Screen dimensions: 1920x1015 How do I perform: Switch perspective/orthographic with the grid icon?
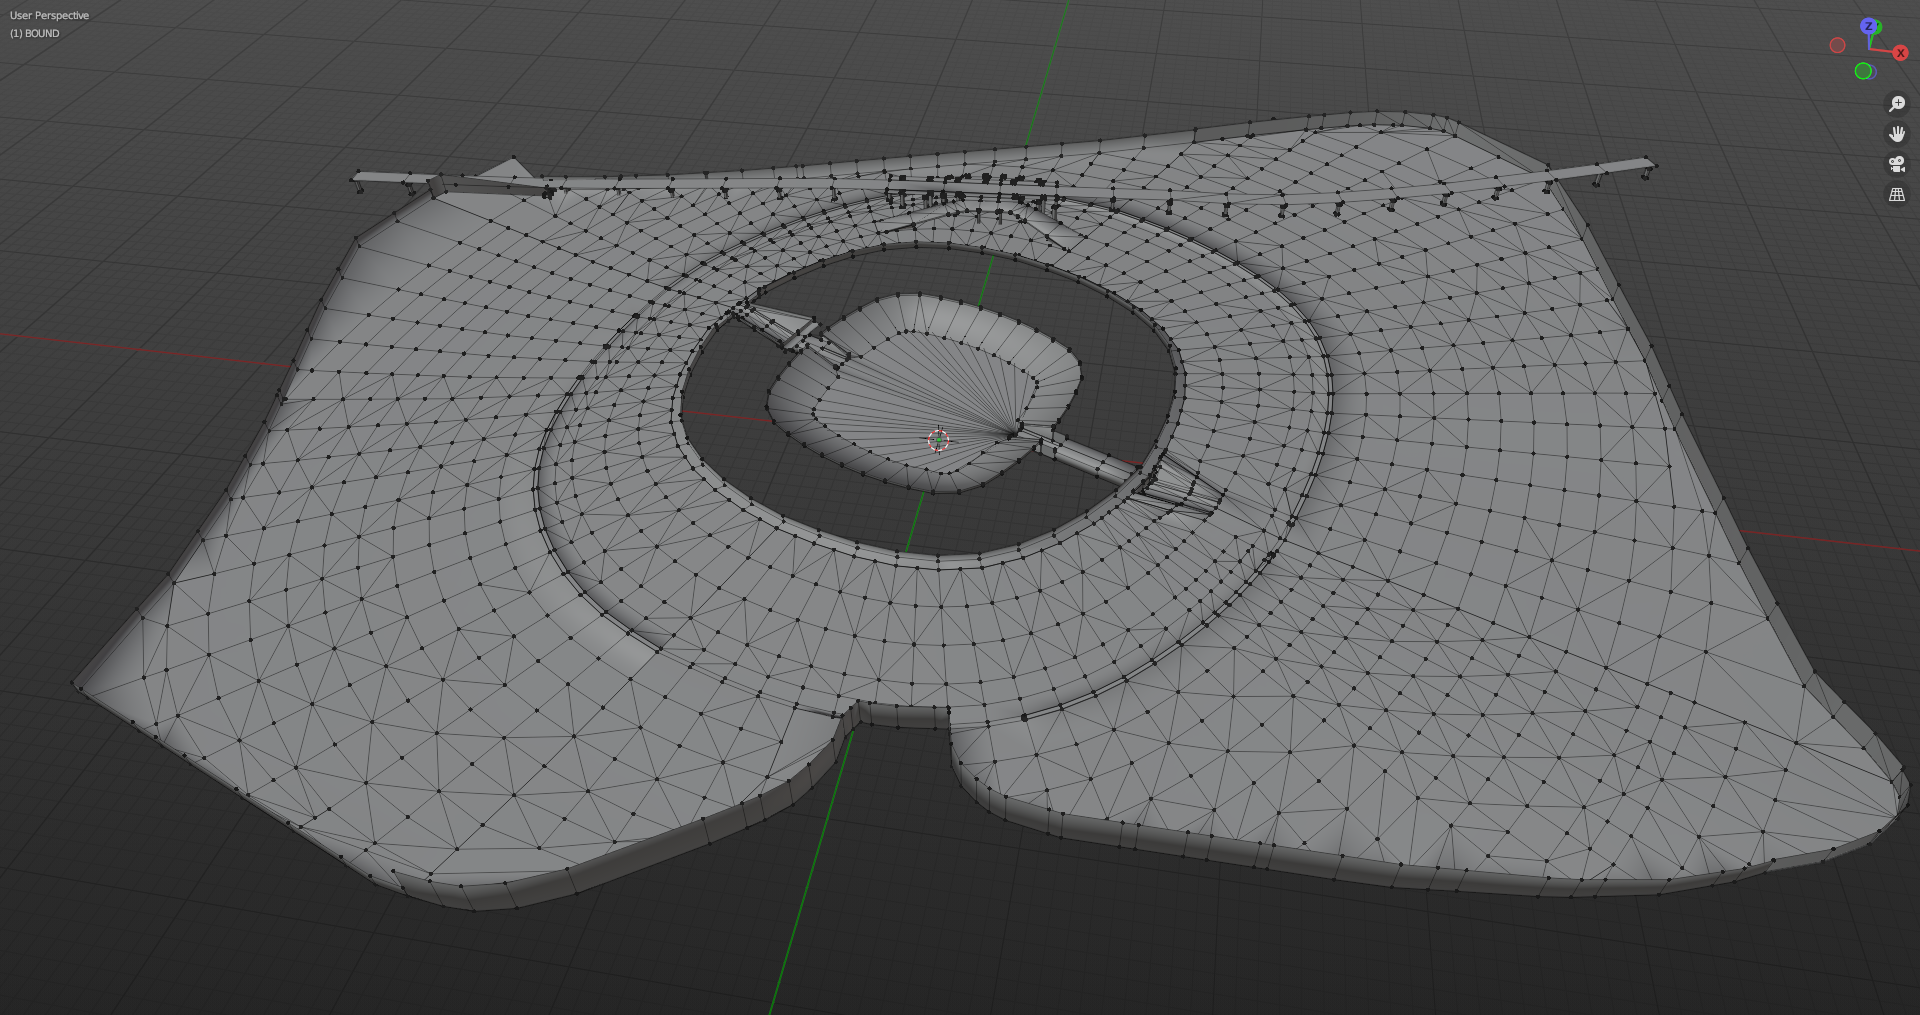[1897, 195]
